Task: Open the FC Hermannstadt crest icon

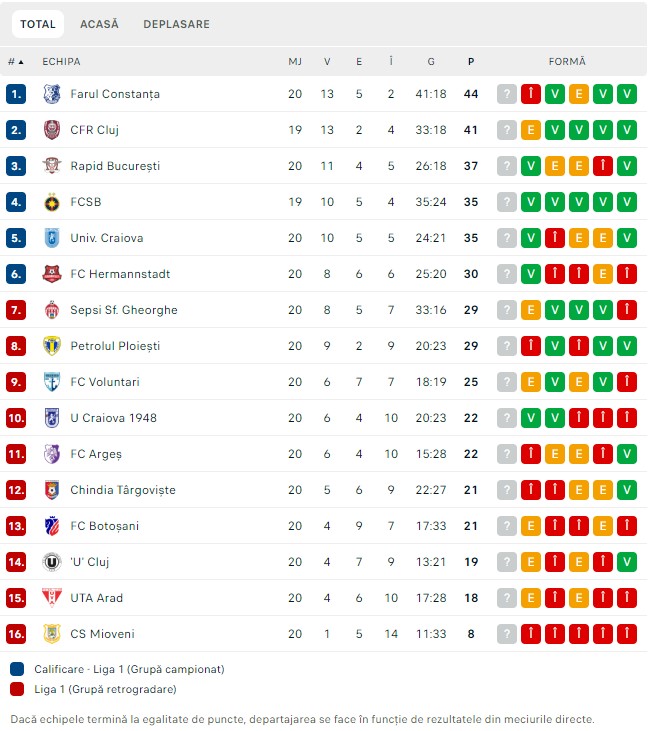Action: point(52,274)
